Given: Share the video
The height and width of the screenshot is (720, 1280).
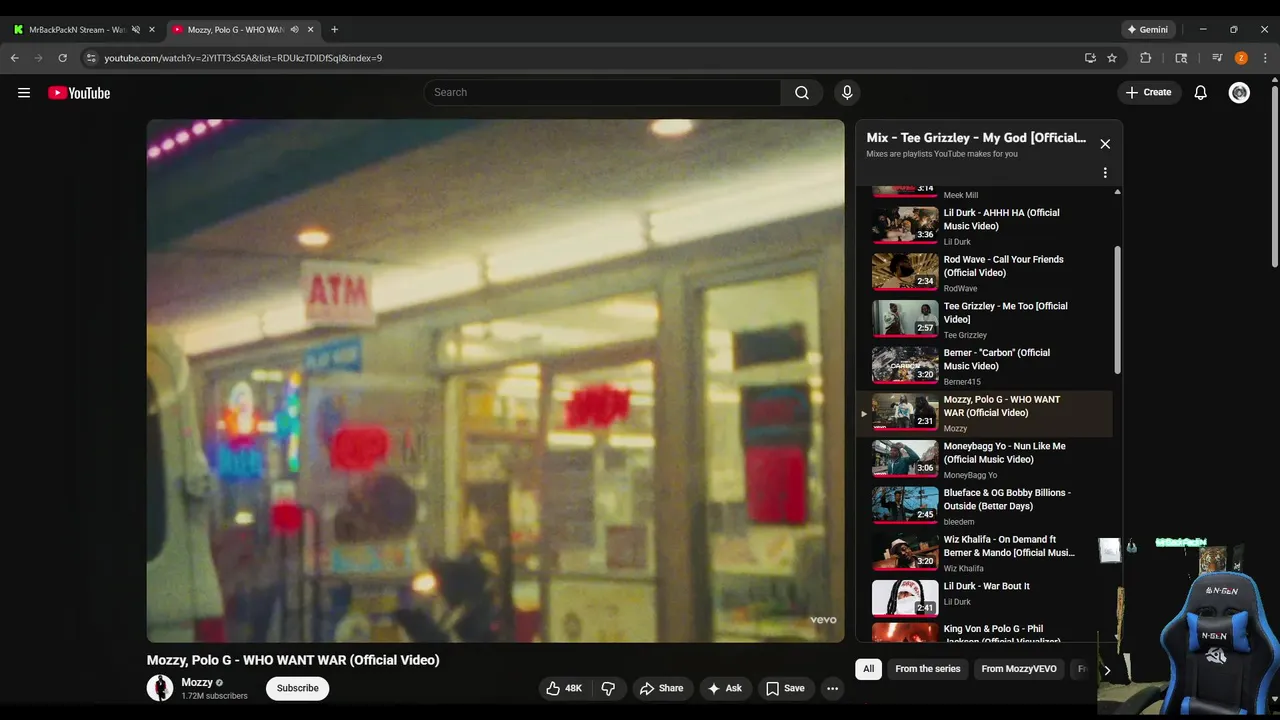Looking at the screenshot, I should (661, 688).
